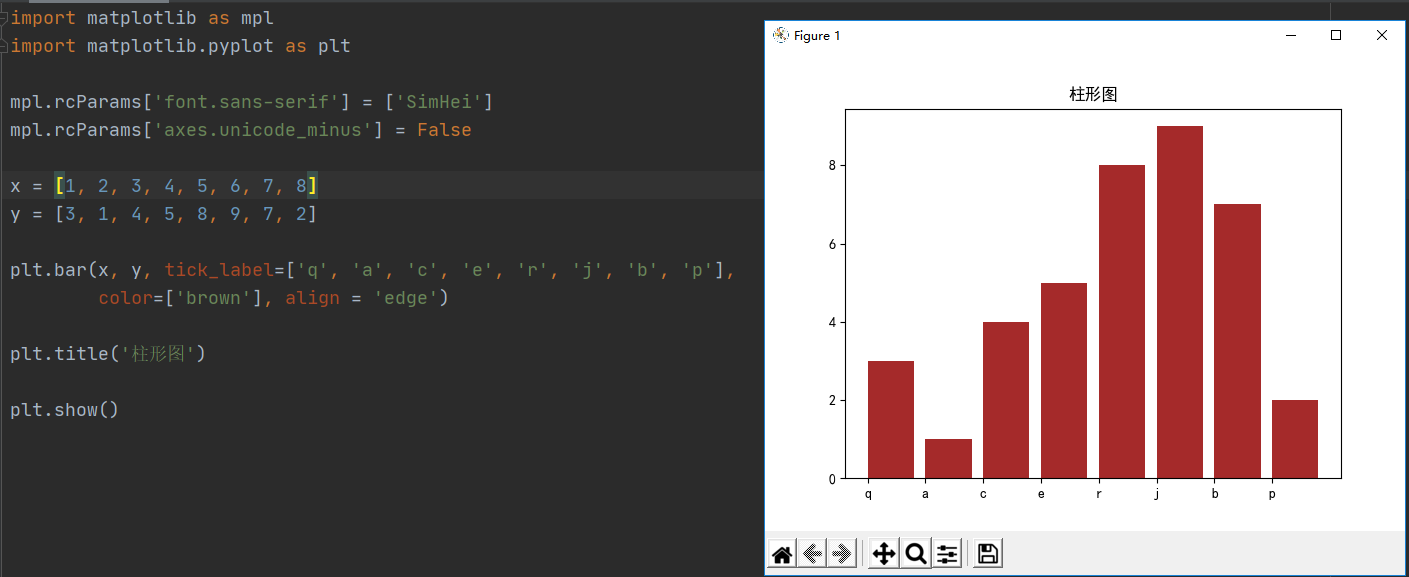This screenshot has width=1409, height=577.
Task: Open the Configure subplots sliders icon
Action: coord(947,553)
